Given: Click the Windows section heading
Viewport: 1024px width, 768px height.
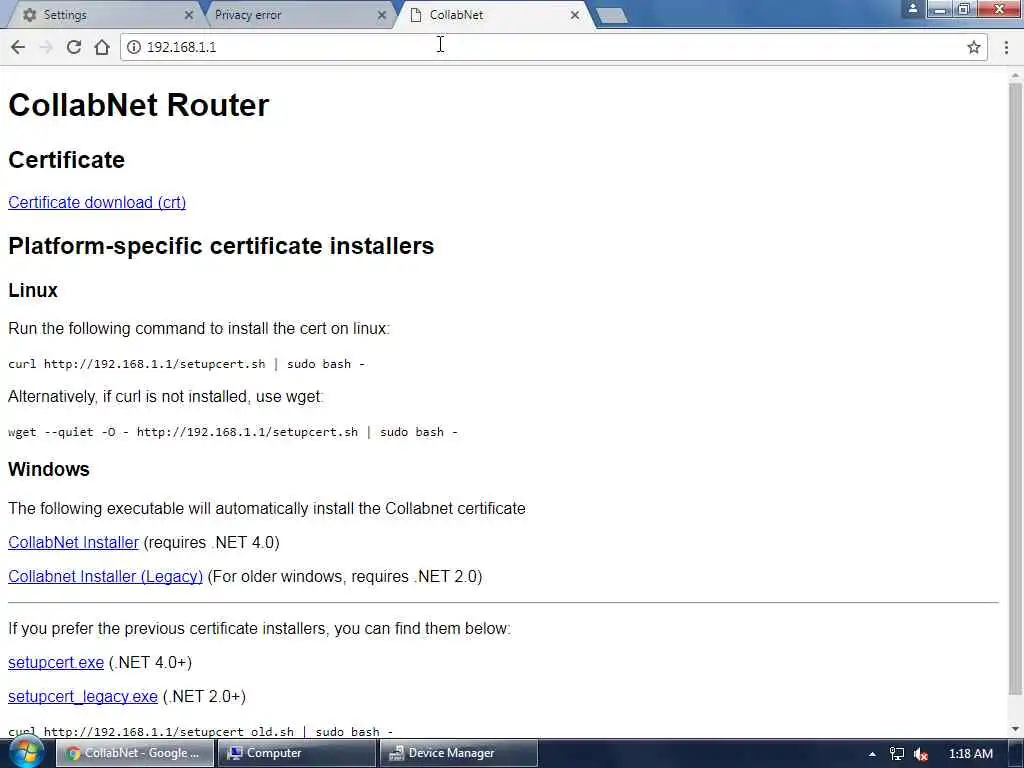Looking at the screenshot, I should (48, 469).
